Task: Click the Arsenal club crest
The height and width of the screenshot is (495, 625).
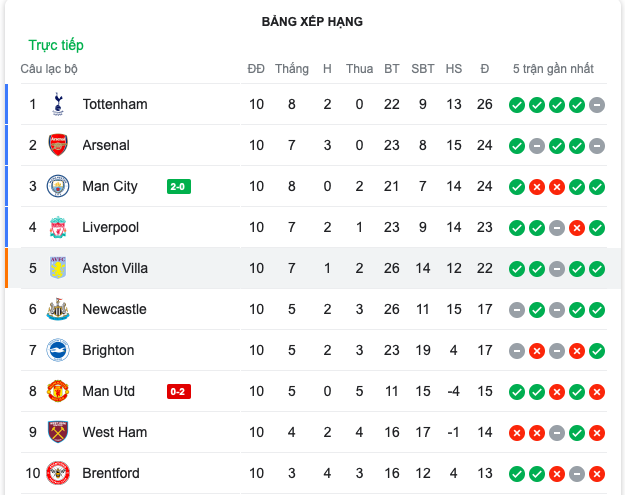Action: [58, 145]
